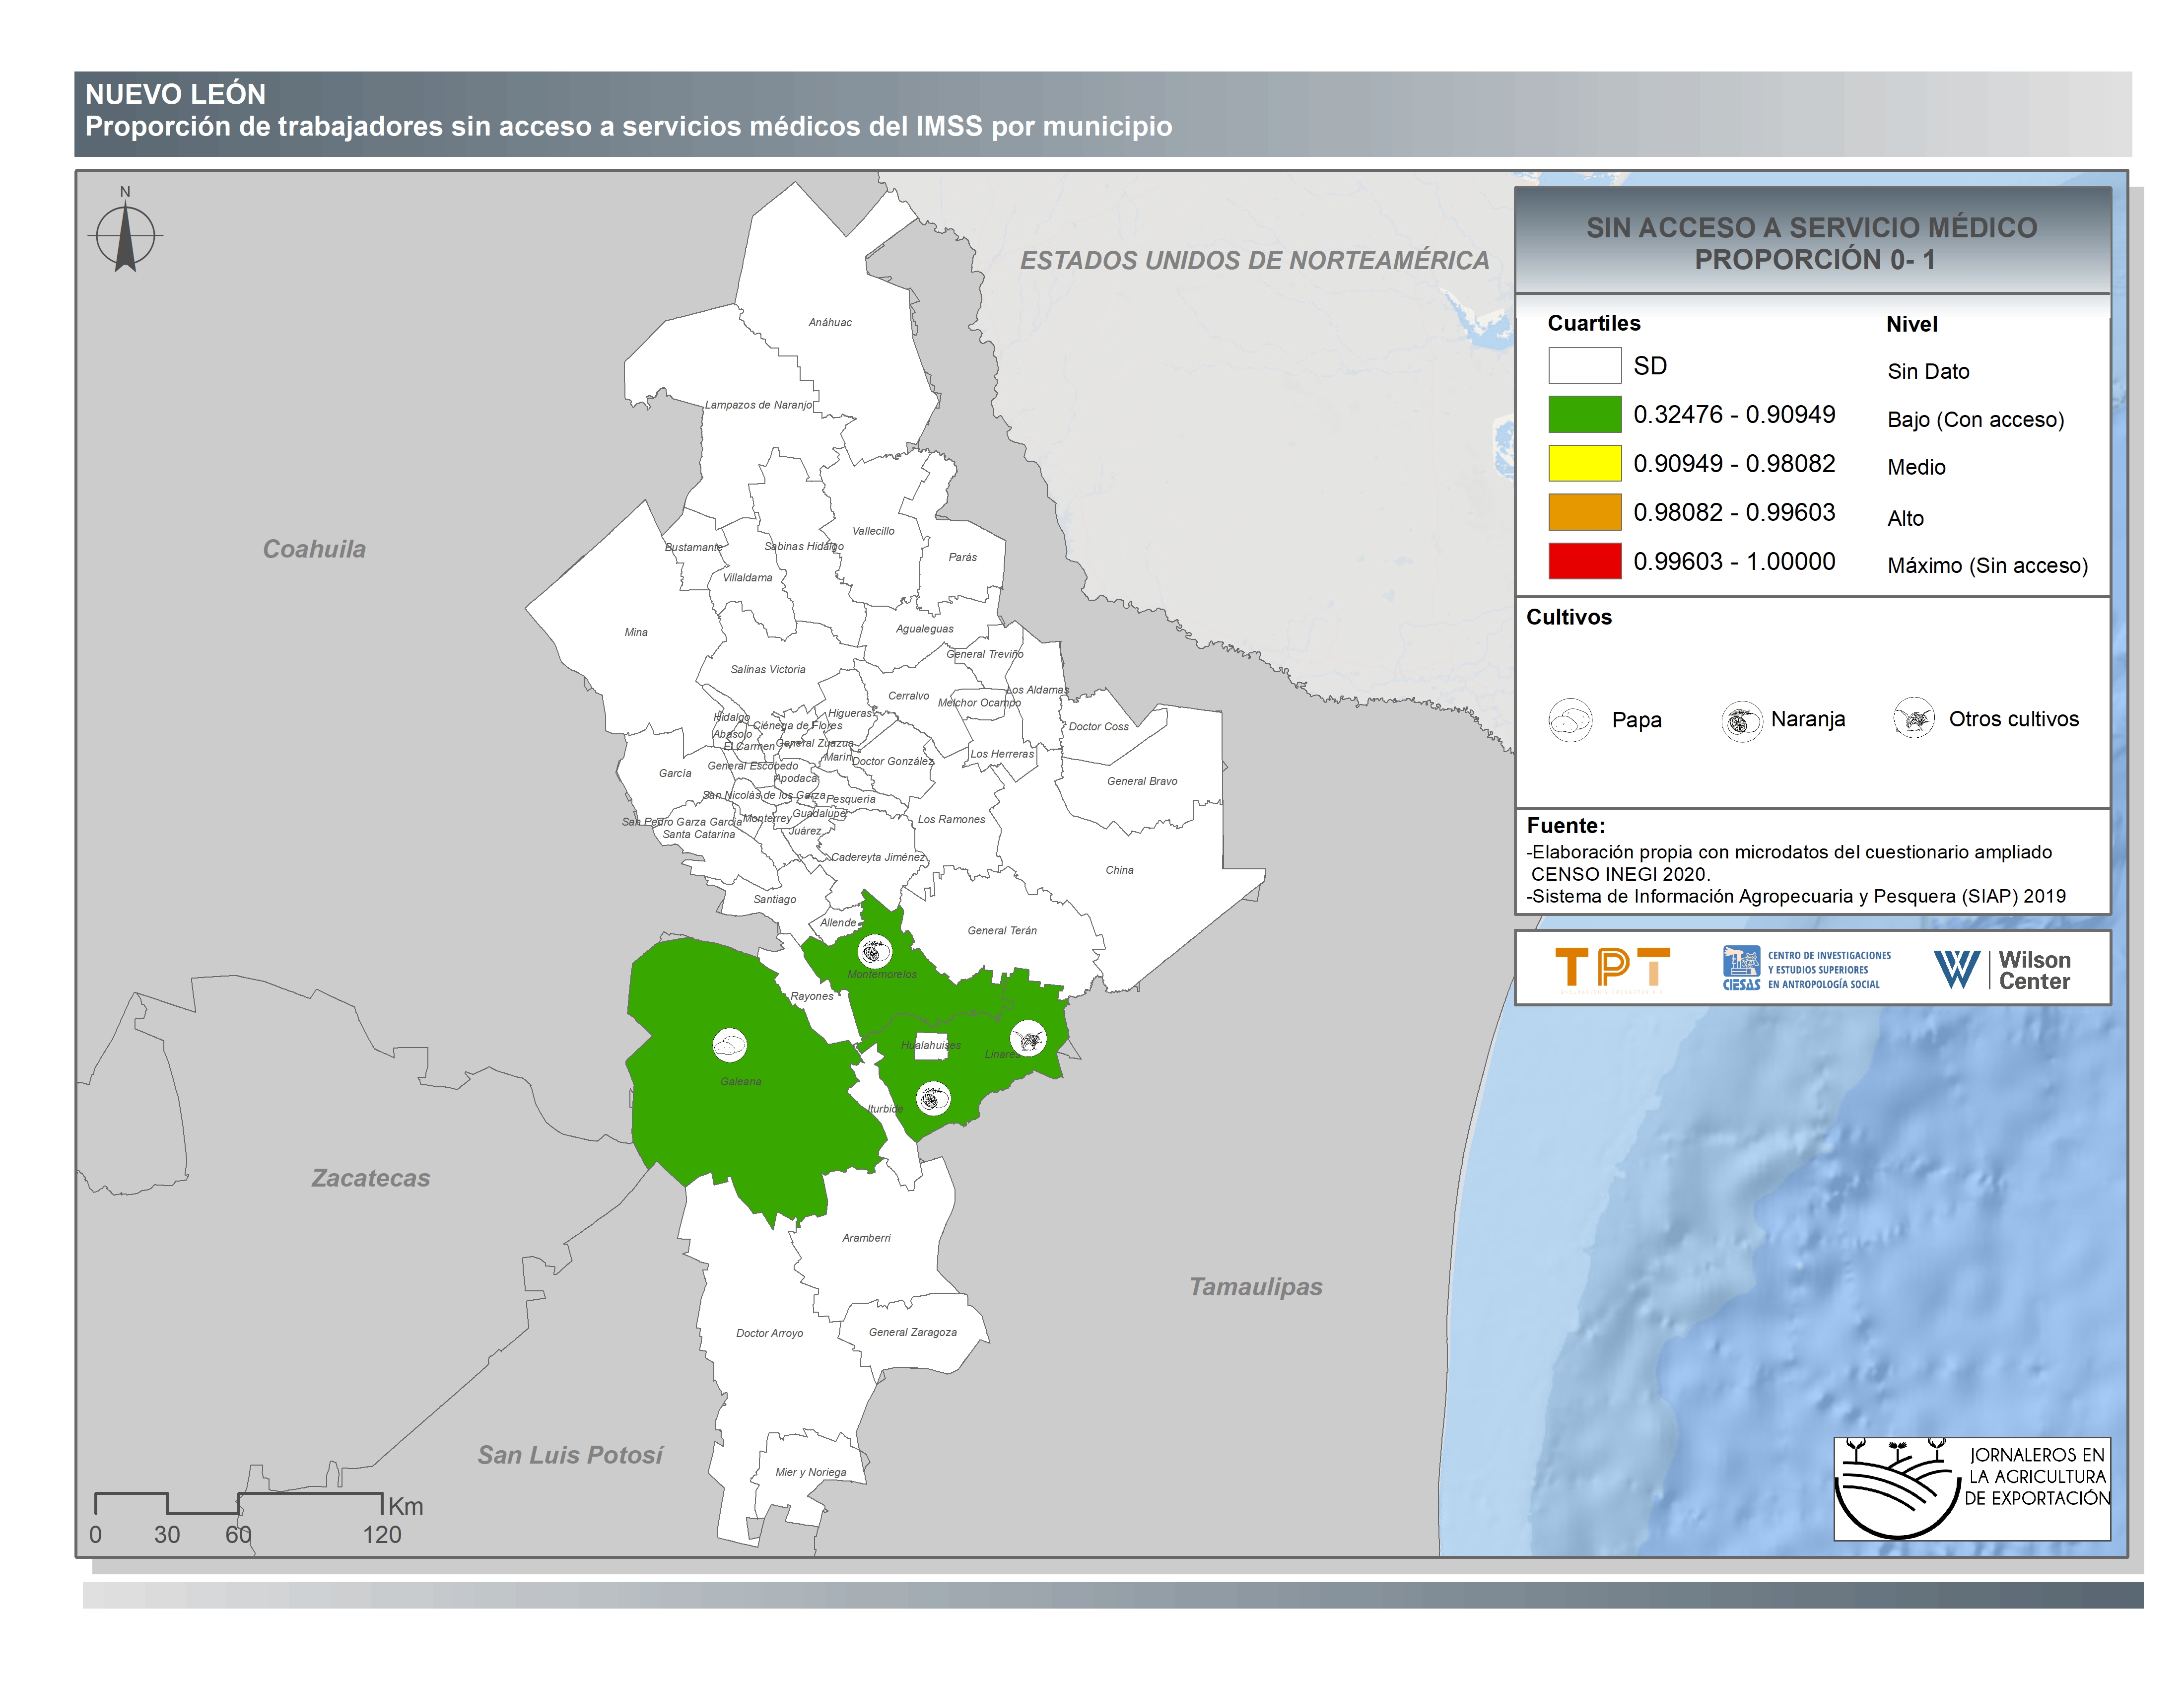This screenshot has width=2184, height=1688.
Task: Click the Naranja crop icon in legend
Action: pos(1741,720)
